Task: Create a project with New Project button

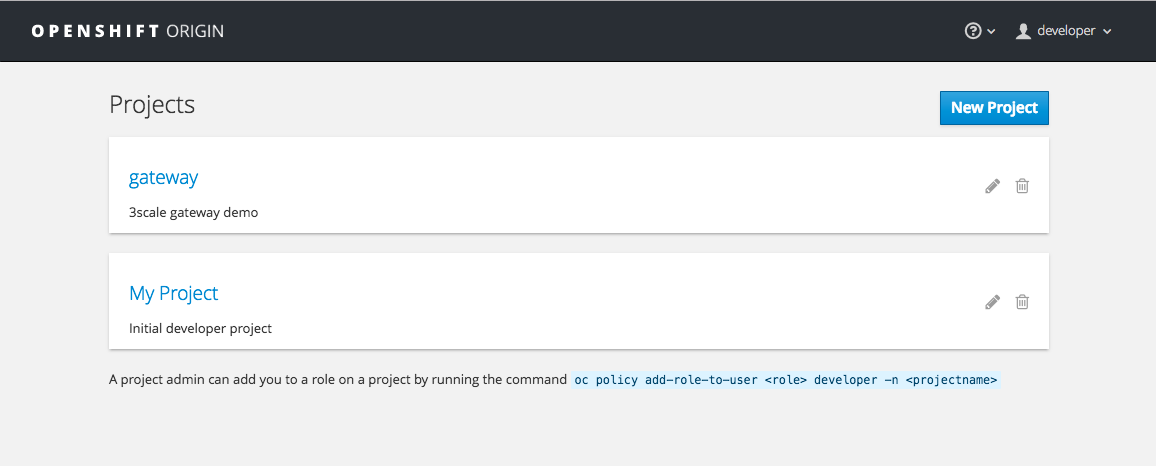Action: (994, 108)
